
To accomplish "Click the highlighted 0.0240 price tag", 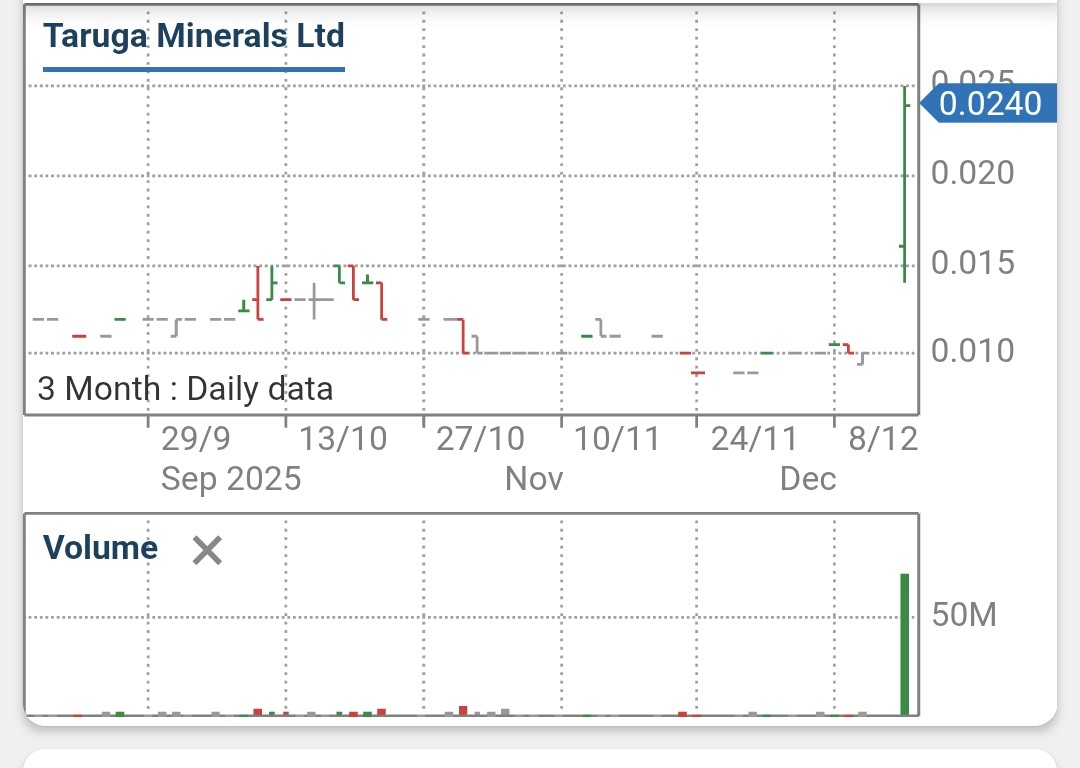I will point(992,102).
